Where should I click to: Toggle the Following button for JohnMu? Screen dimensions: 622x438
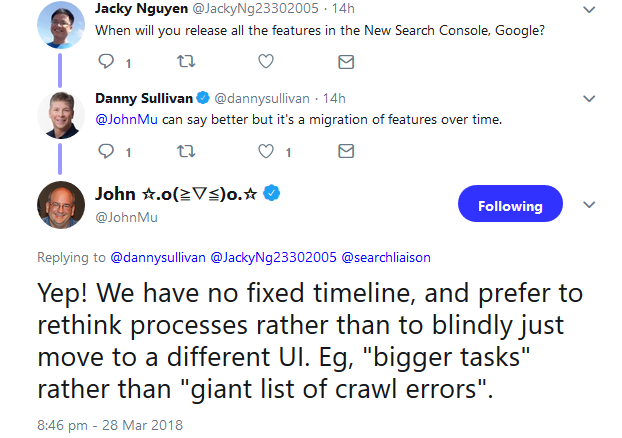(510, 206)
